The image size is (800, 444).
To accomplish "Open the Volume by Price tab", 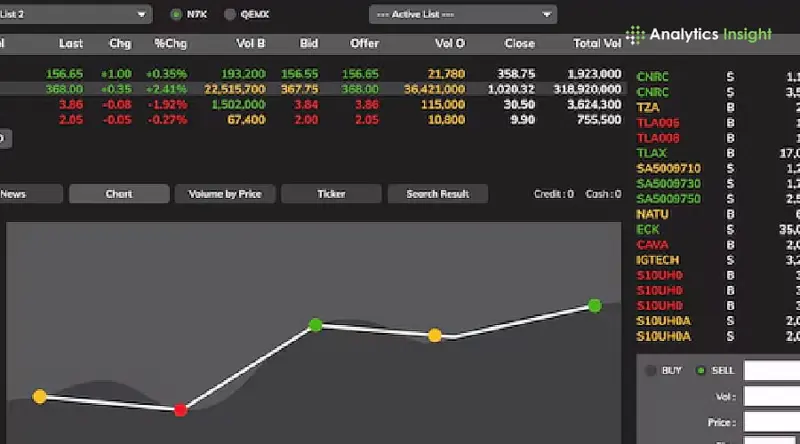I will tap(224, 194).
